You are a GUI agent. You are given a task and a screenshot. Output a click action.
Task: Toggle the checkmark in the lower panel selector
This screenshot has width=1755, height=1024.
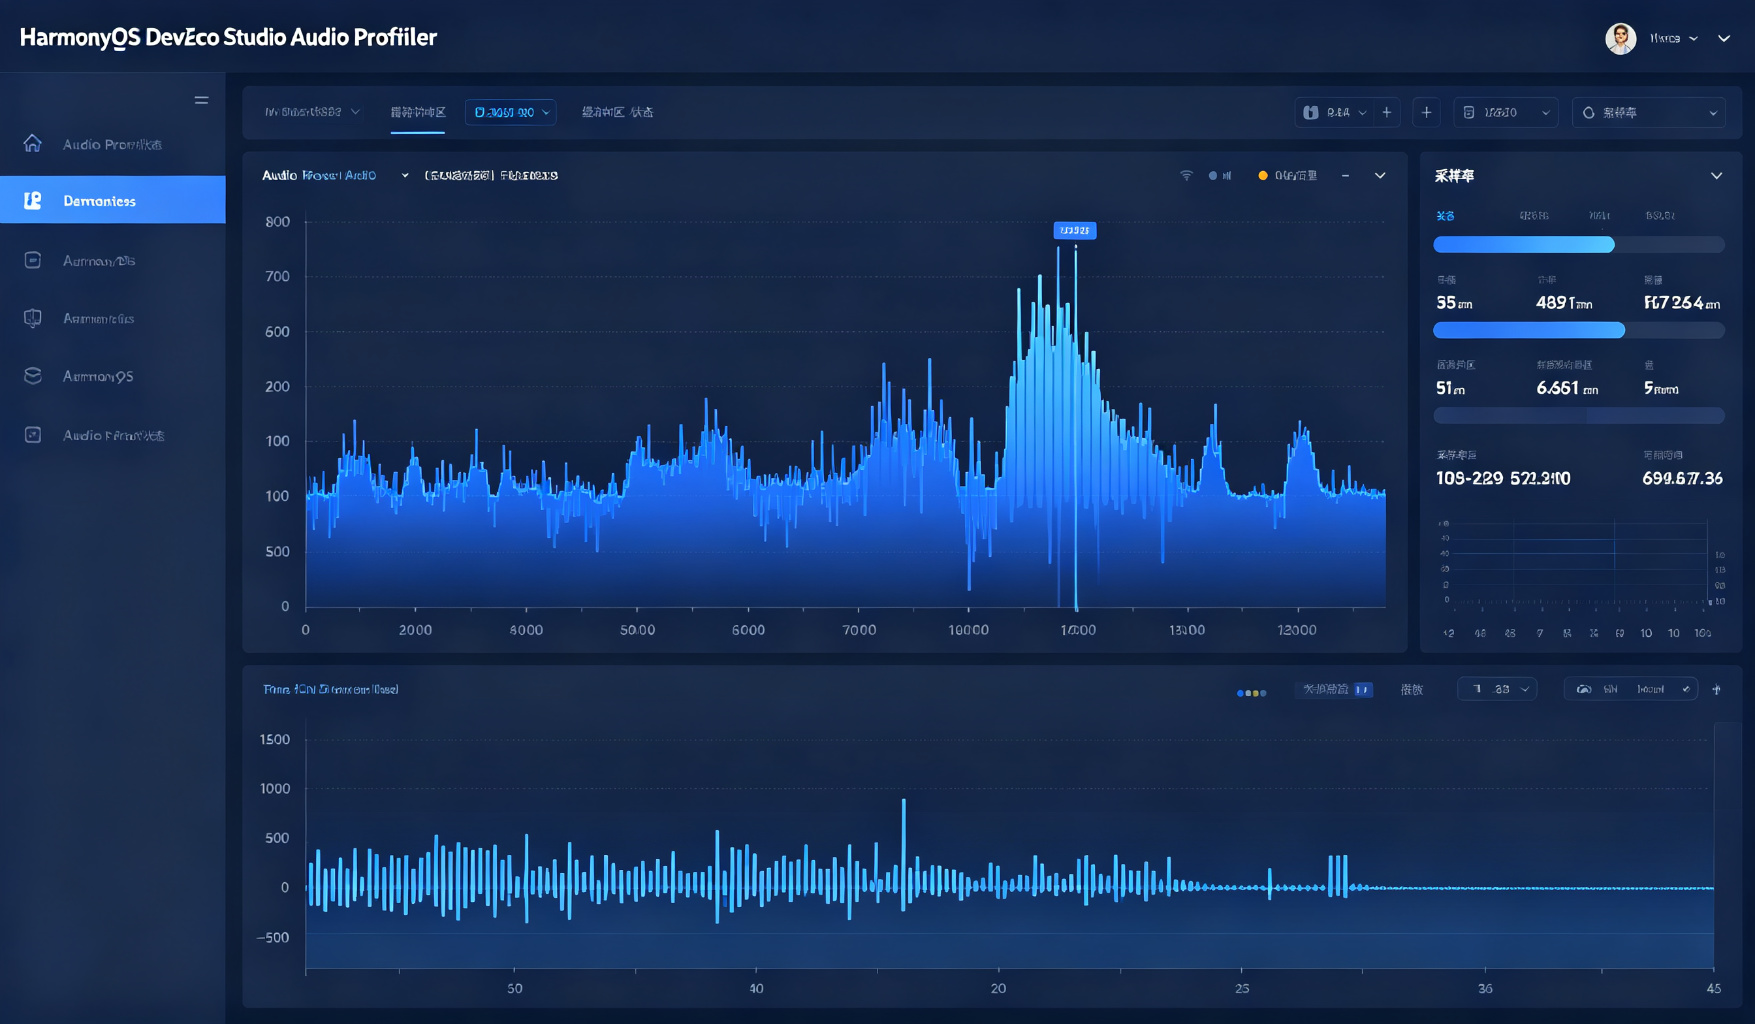click(1686, 689)
